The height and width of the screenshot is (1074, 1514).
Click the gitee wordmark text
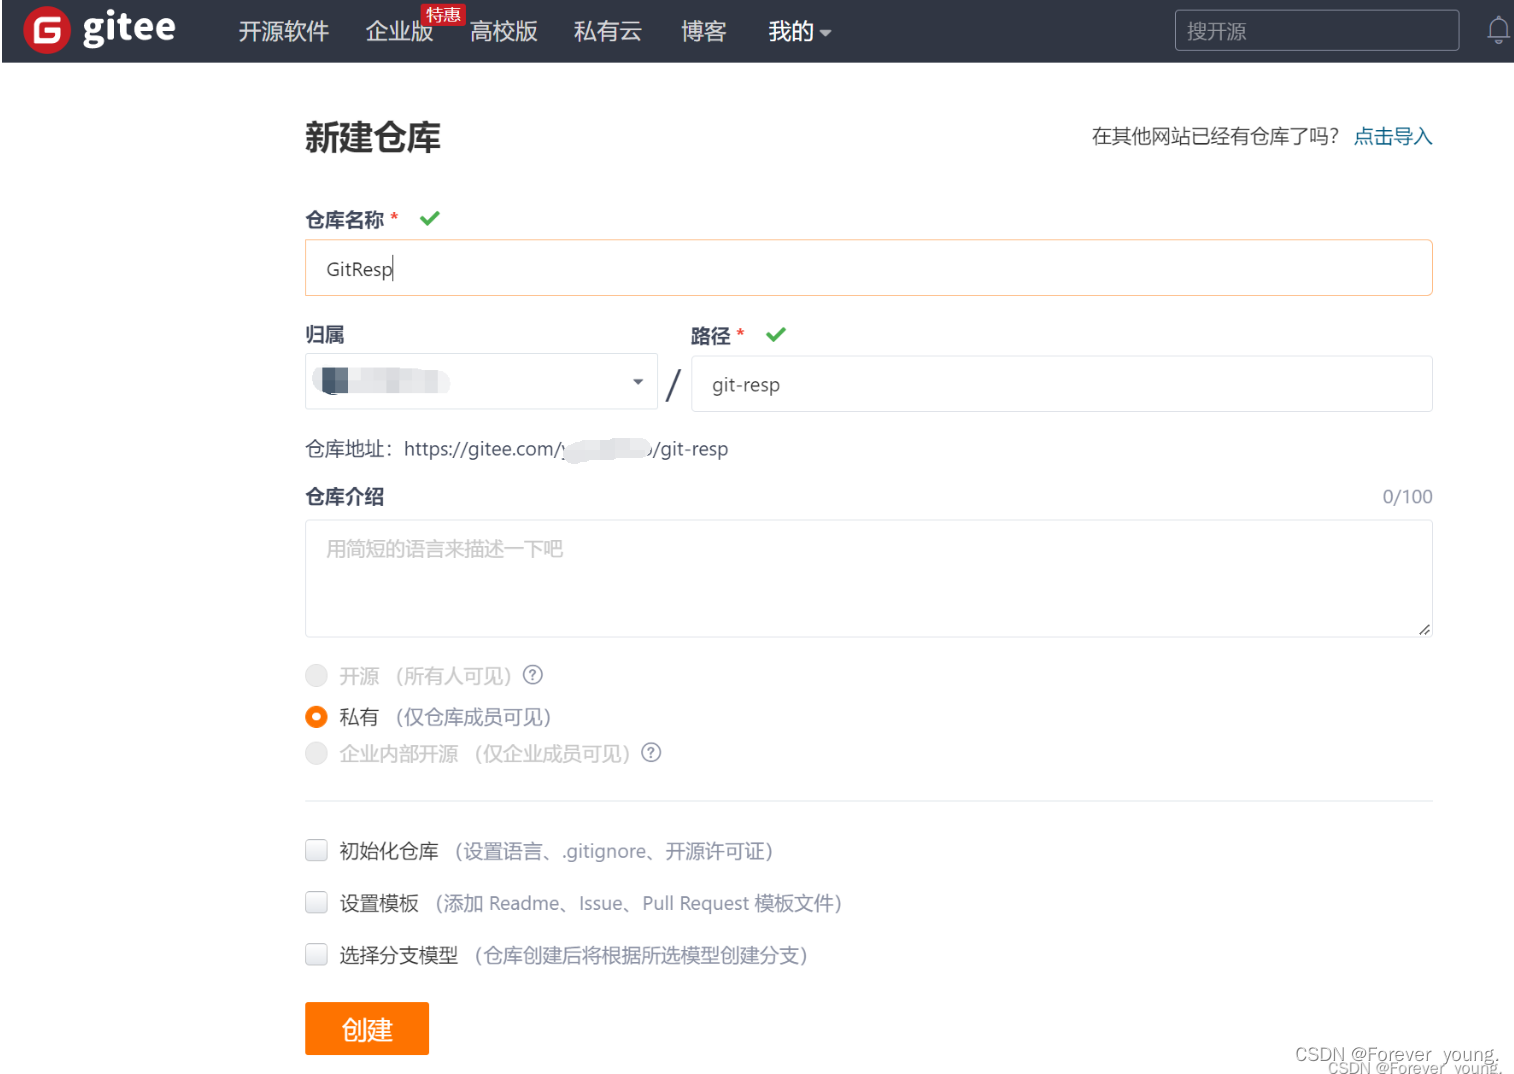(129, 29)
